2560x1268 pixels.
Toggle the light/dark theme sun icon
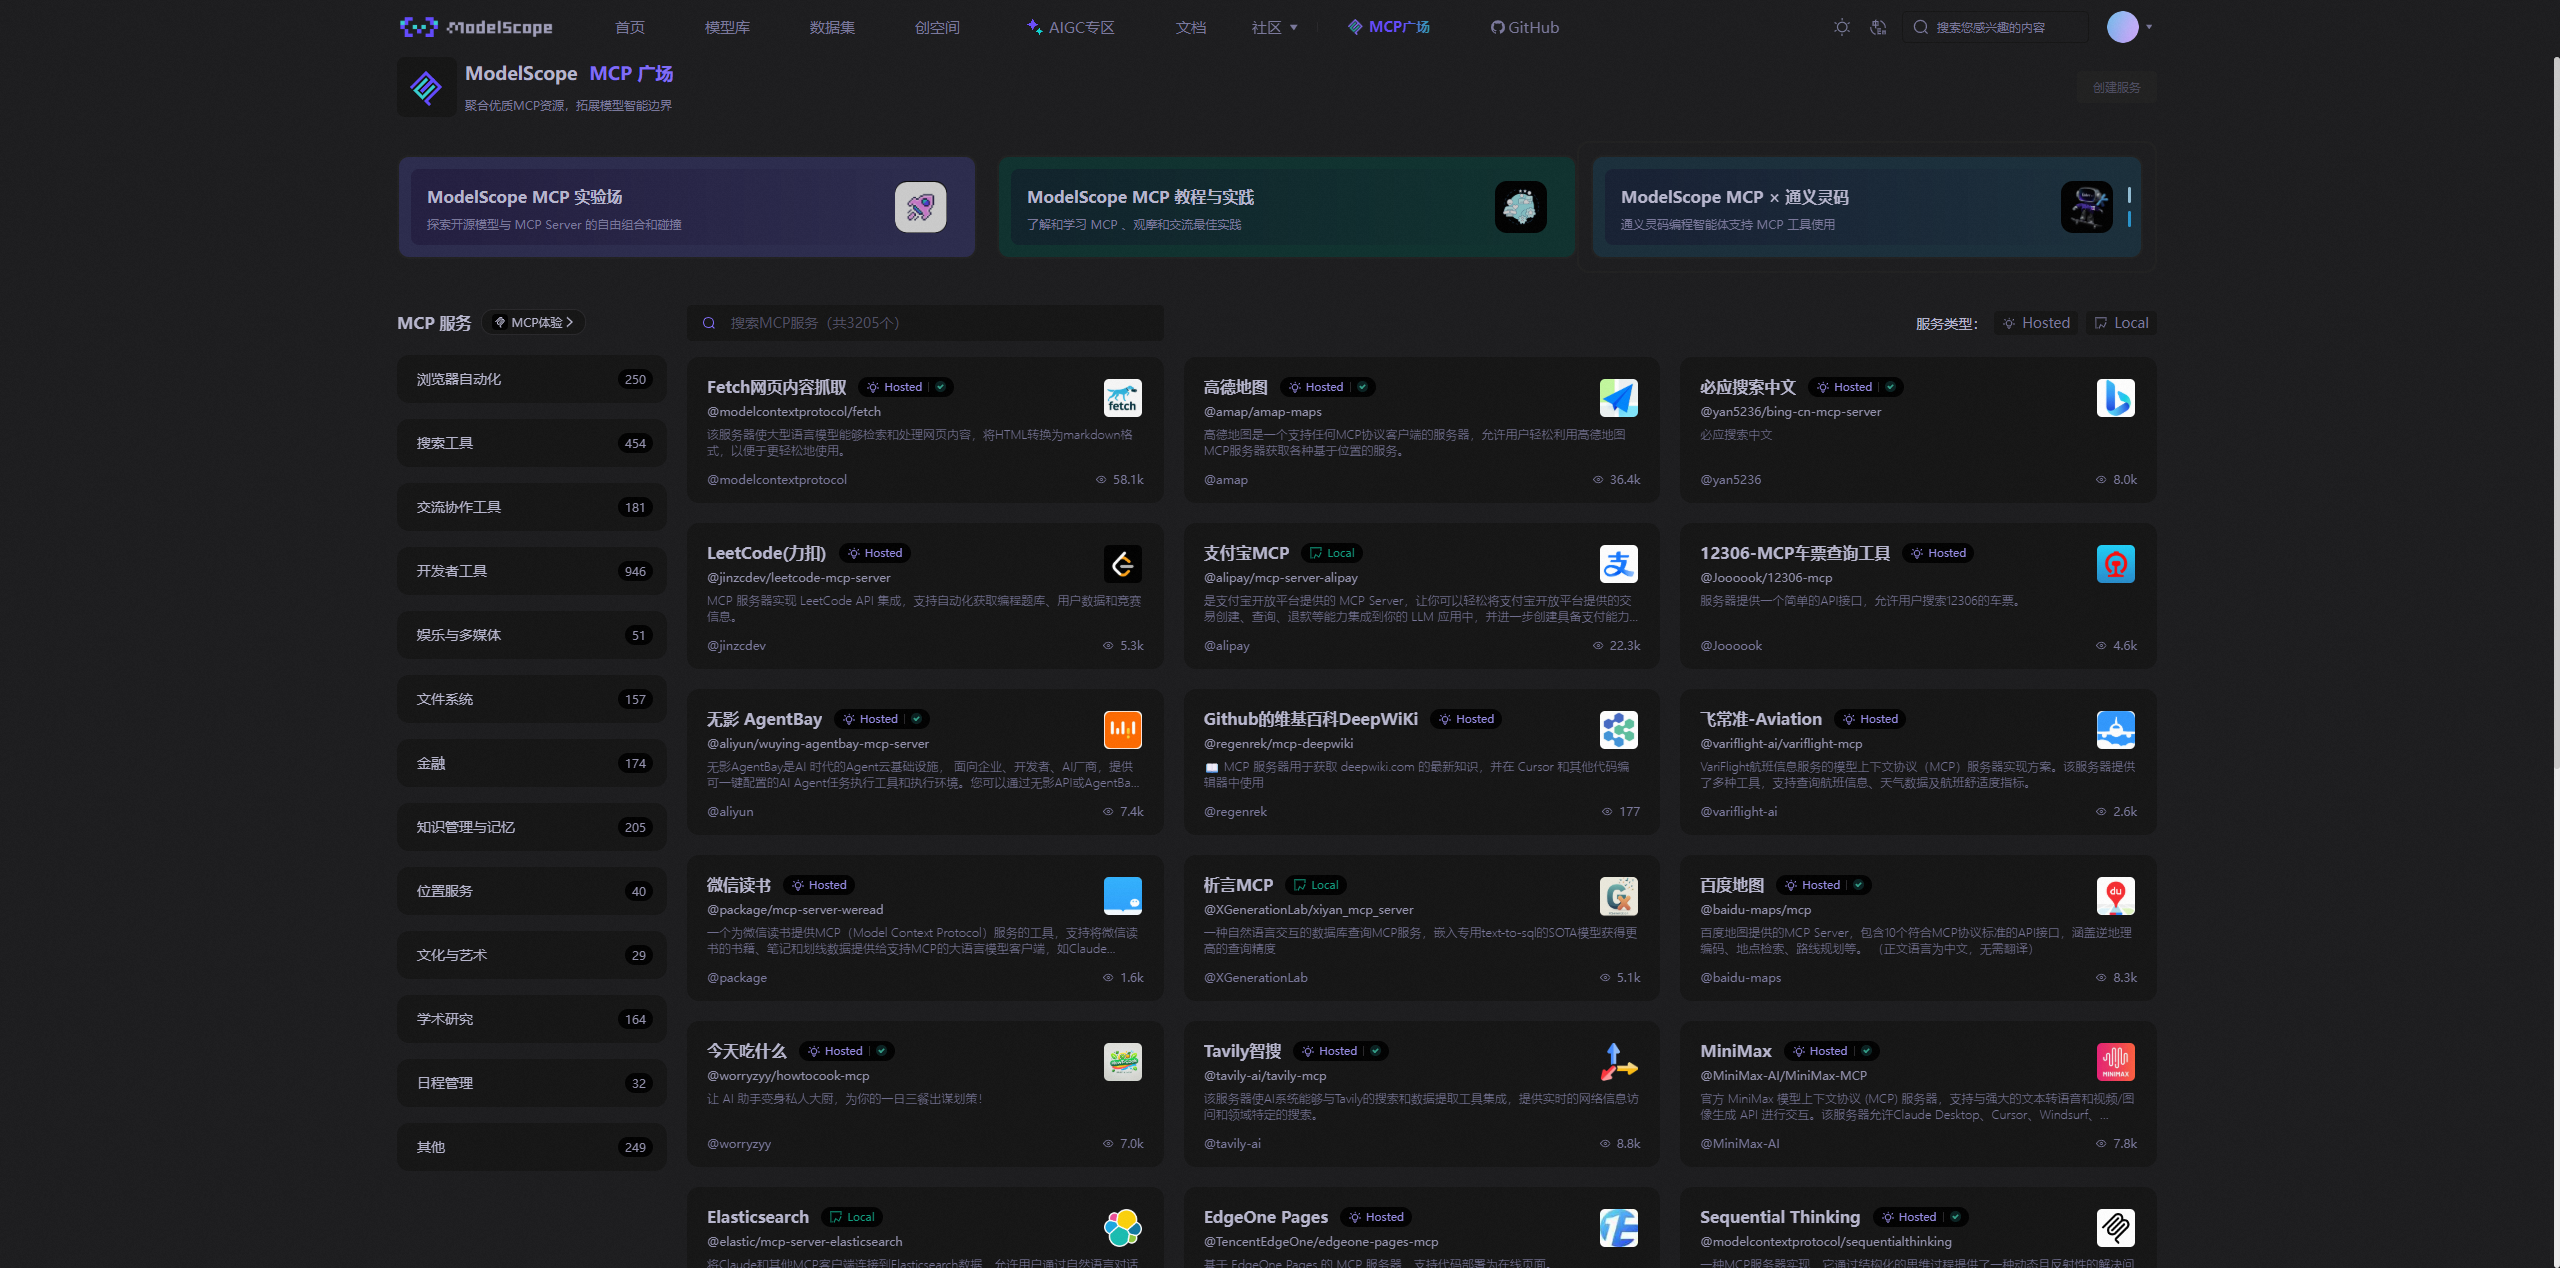click(1842, 27)
